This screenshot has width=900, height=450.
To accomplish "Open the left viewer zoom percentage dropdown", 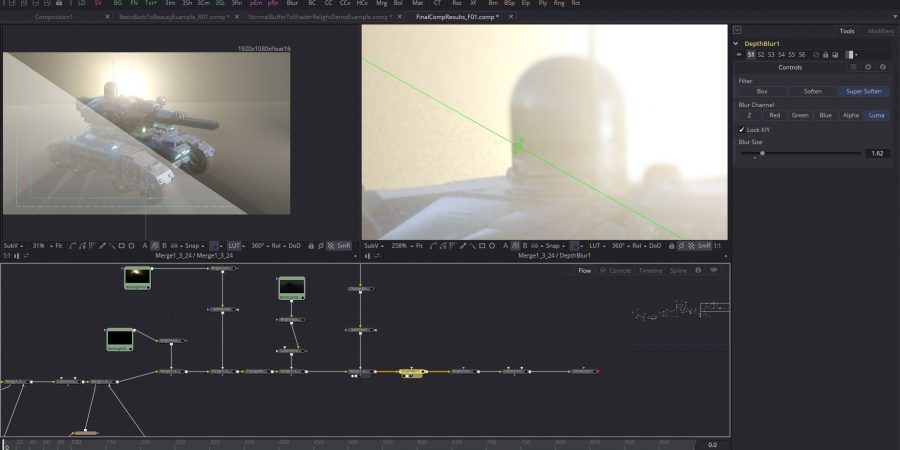I will (40, 245).
